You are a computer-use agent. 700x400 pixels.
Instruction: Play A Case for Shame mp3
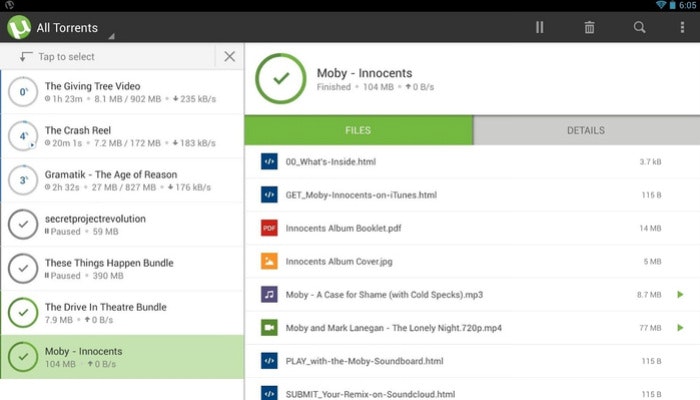point(680,295)
